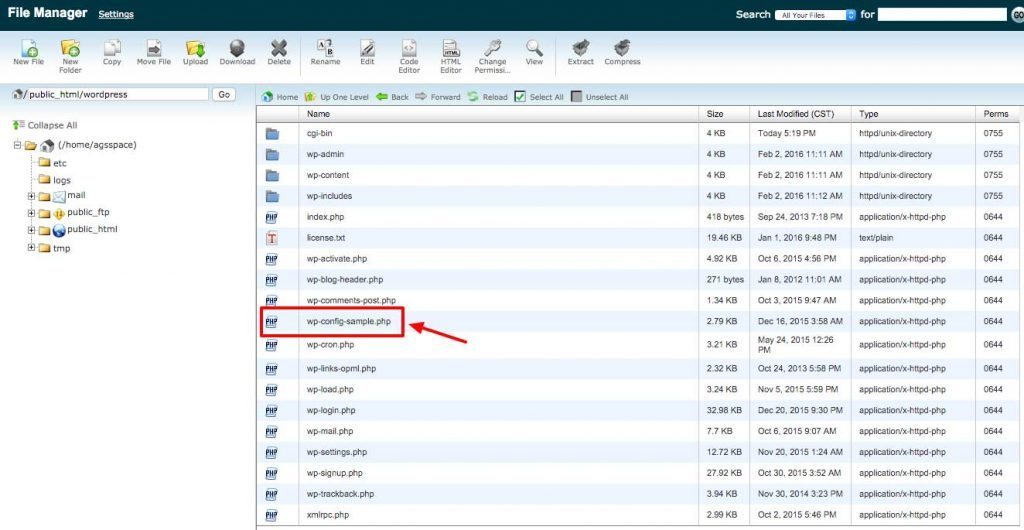Open the Upload tool
Image resolution: width=1024 pixels, height=530 pixels.
(195, 52)
